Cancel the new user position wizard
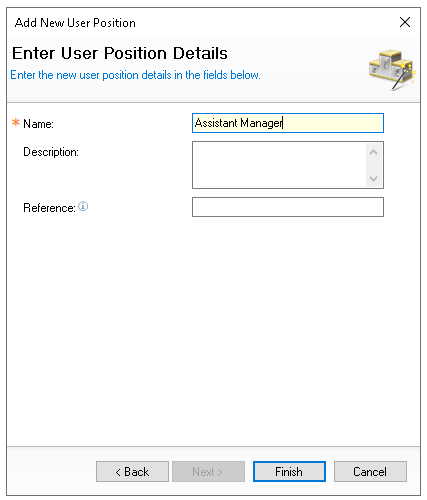Screen dimensions: 427x500 [x=370, y=472]
